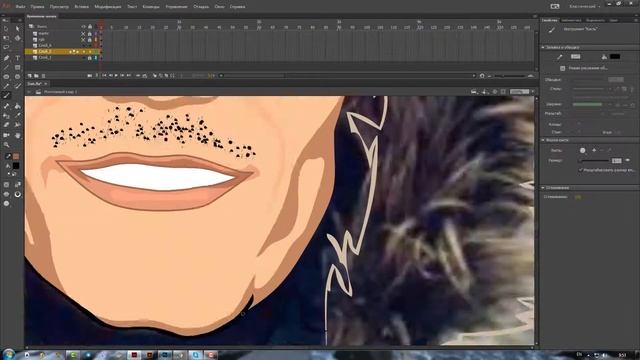This screenshot has height=360, width=640.
Task: Click the scene name in the stage breadcrumb
Action: (60, 92)
